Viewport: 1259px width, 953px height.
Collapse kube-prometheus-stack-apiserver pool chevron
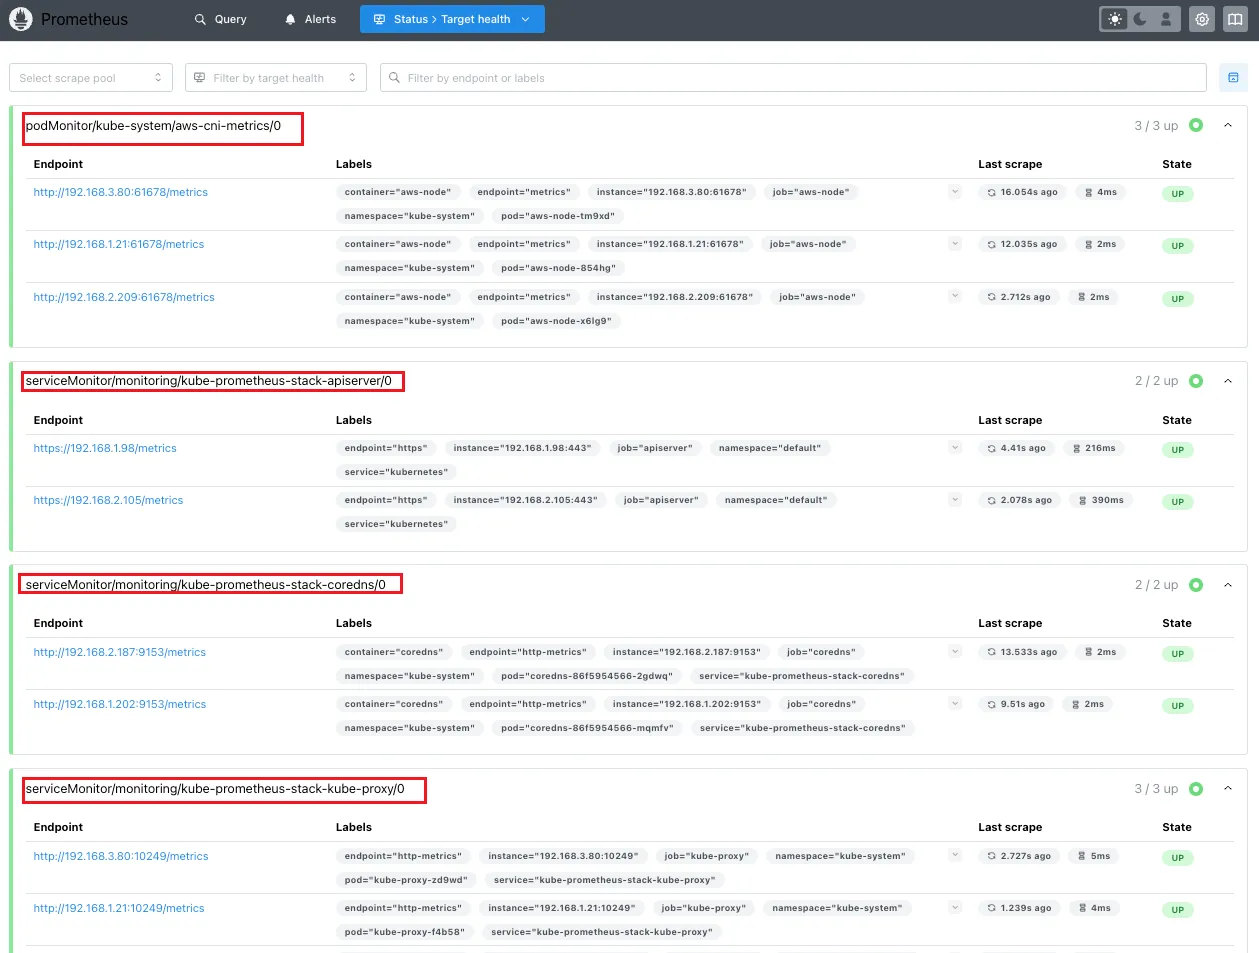click(1228, 381)
